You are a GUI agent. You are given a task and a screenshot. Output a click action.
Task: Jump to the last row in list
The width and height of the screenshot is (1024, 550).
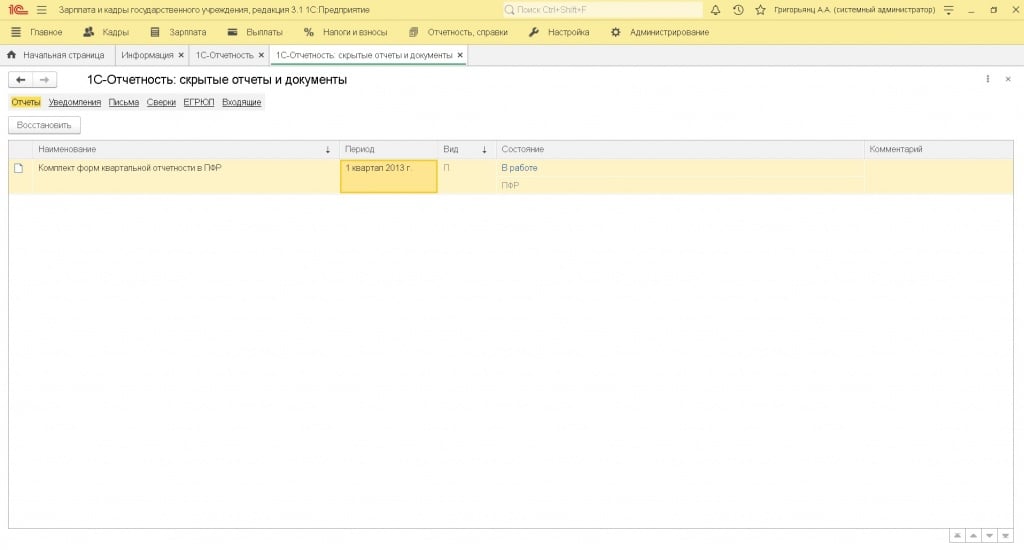coord(1005,536)
